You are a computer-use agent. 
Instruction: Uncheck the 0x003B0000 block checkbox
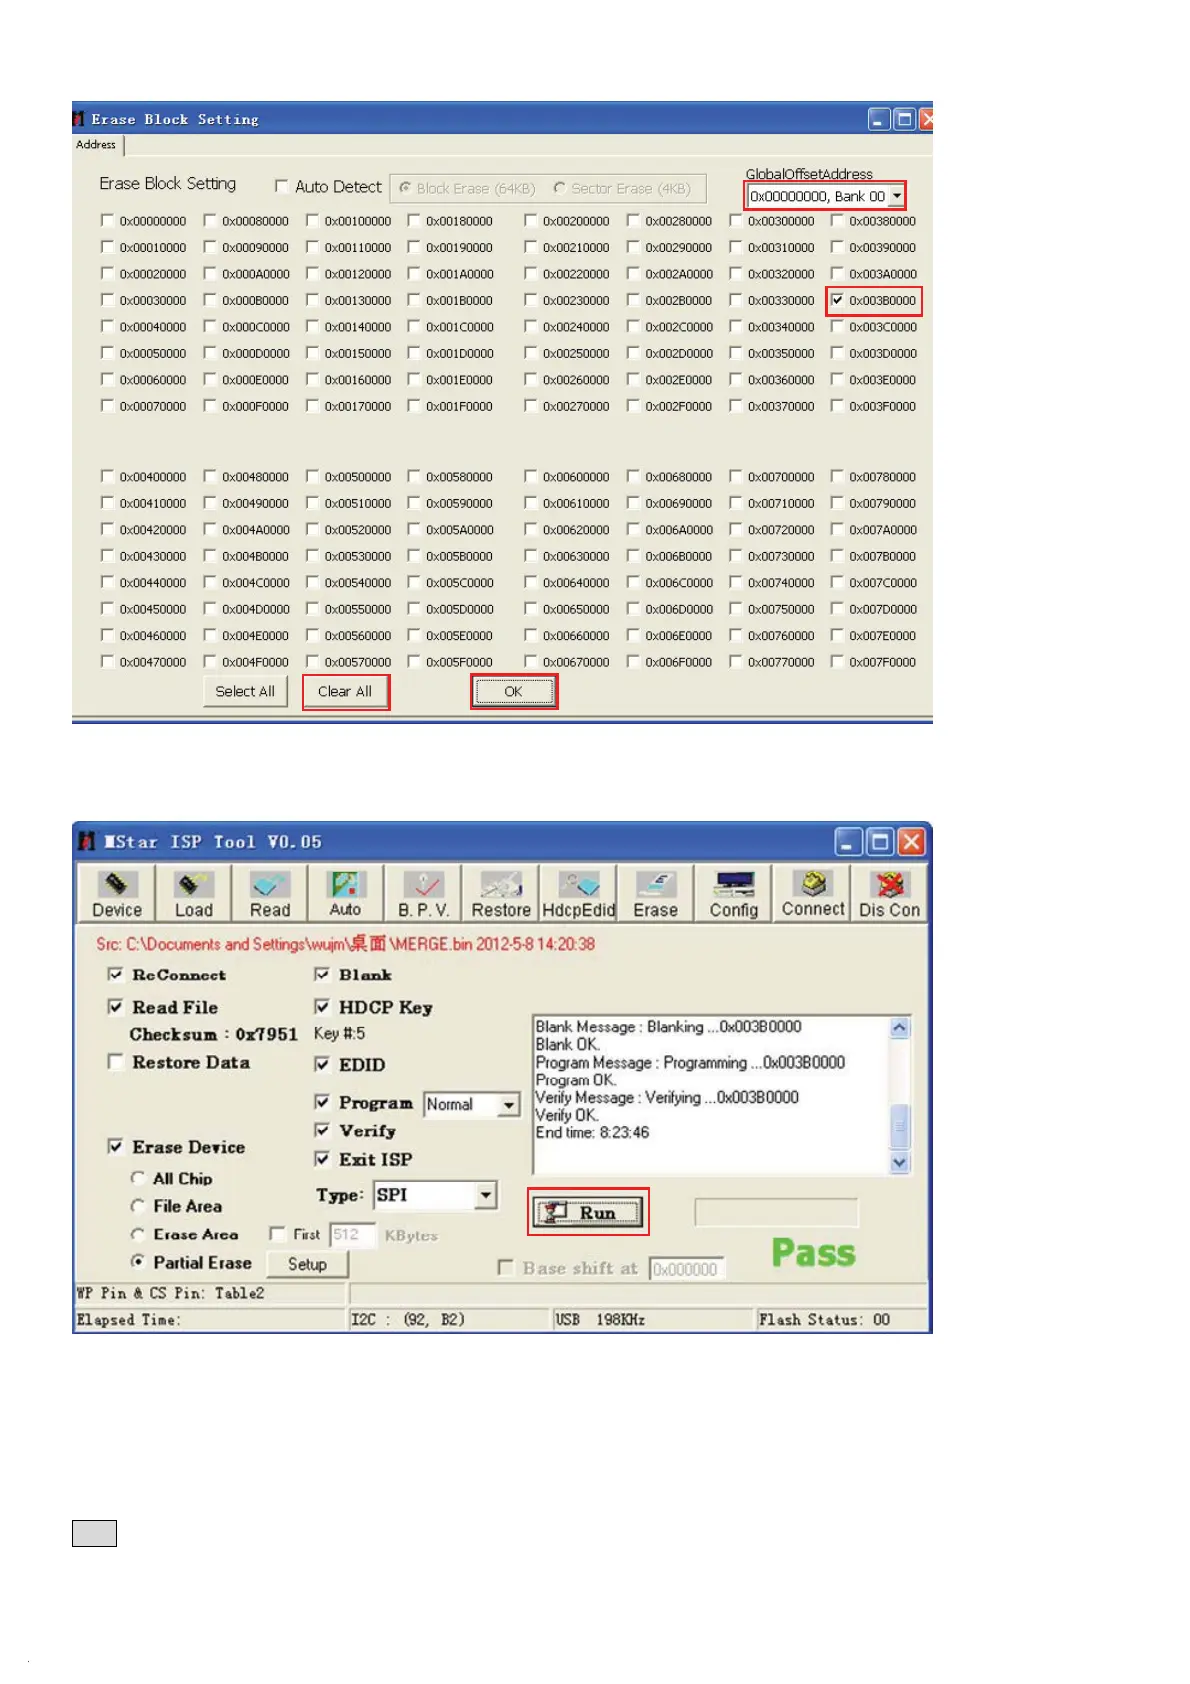[837, 300]
